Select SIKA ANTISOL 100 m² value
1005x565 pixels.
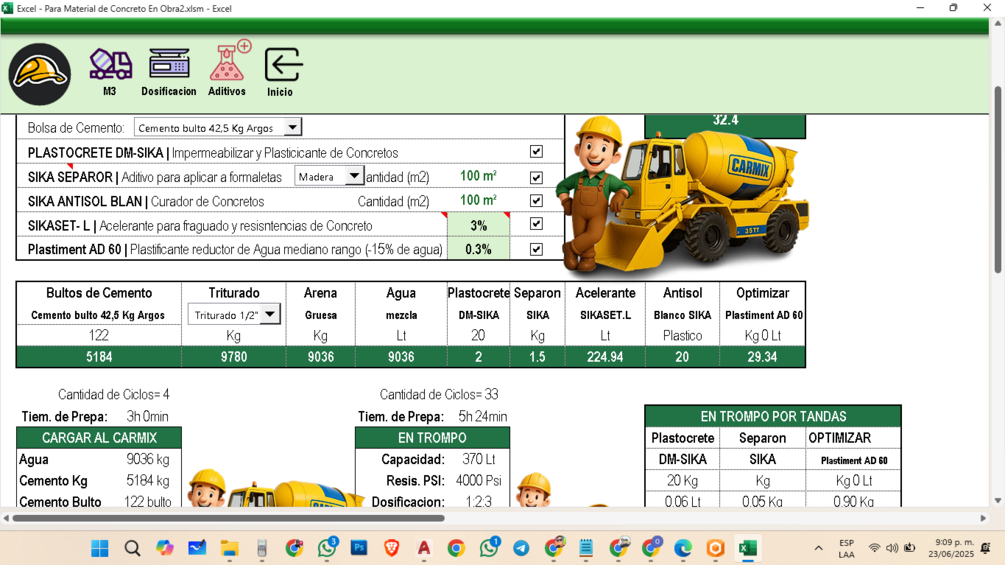pos(478,201)
